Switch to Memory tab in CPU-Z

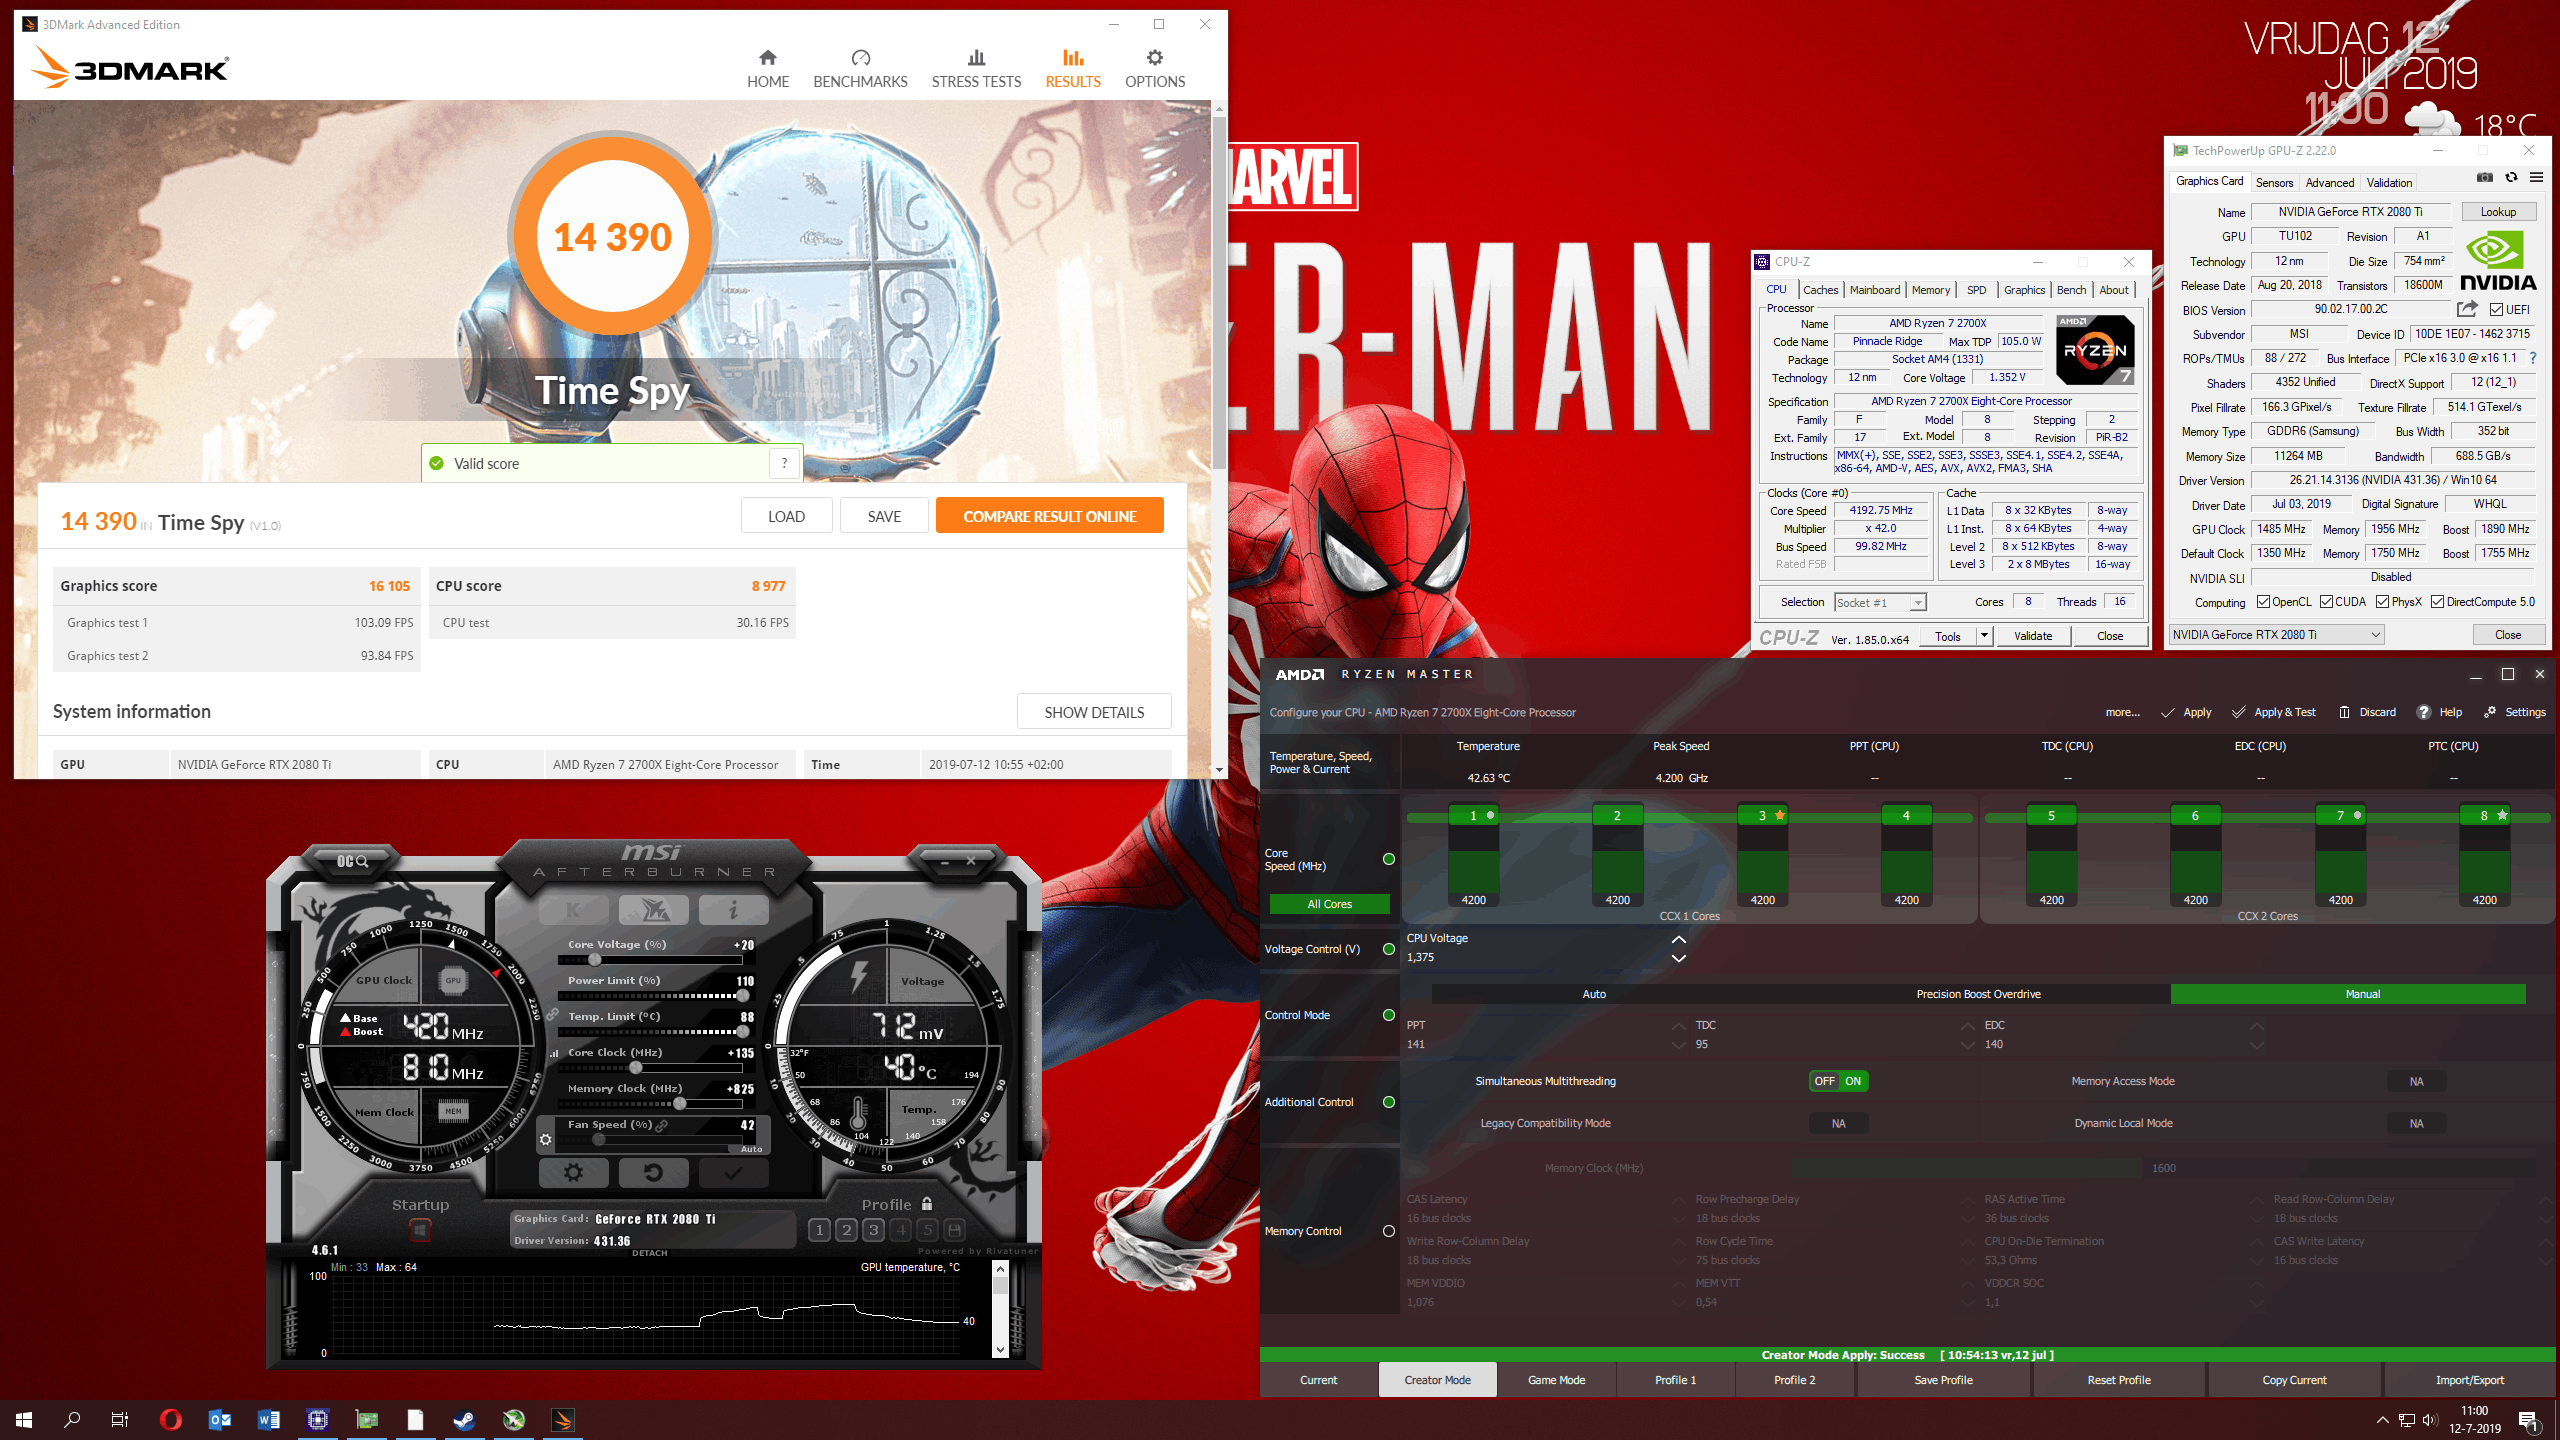[x=1930, y=290]
